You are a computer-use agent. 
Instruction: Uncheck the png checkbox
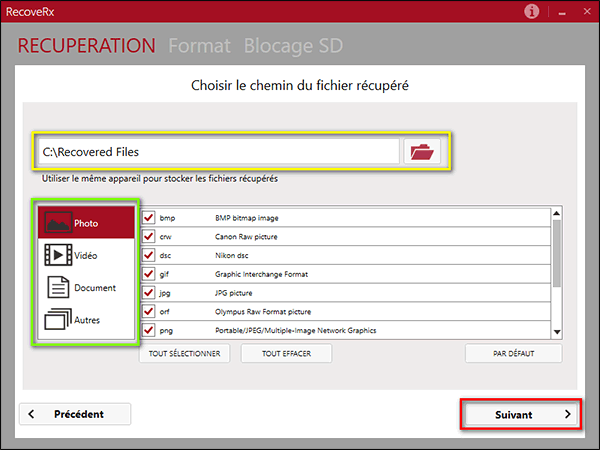[149, 330]
